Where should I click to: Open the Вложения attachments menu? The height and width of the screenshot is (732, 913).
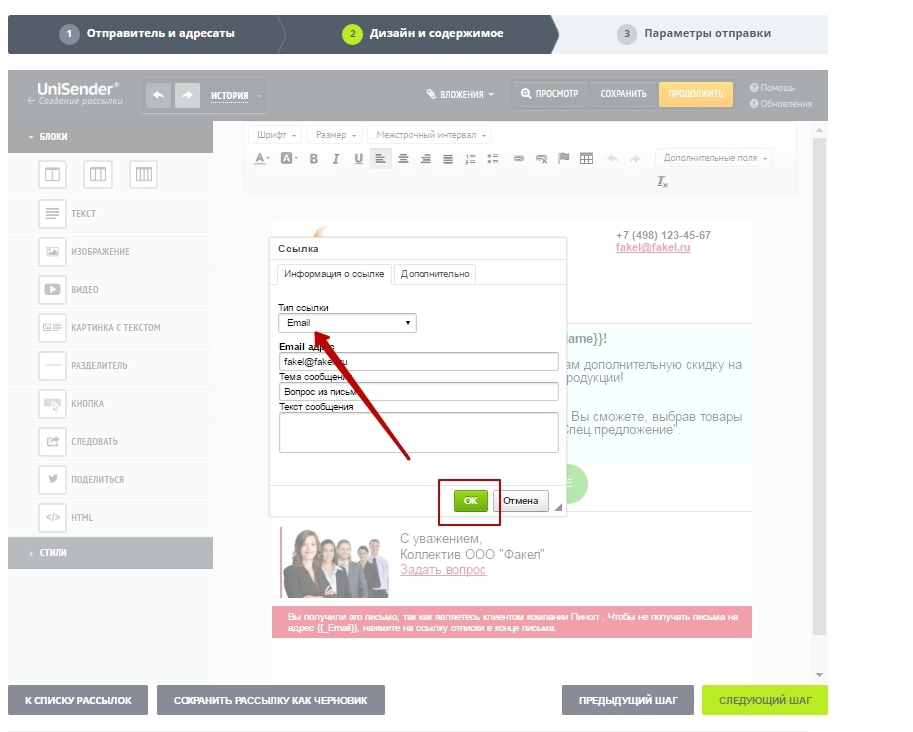point(460,94)
